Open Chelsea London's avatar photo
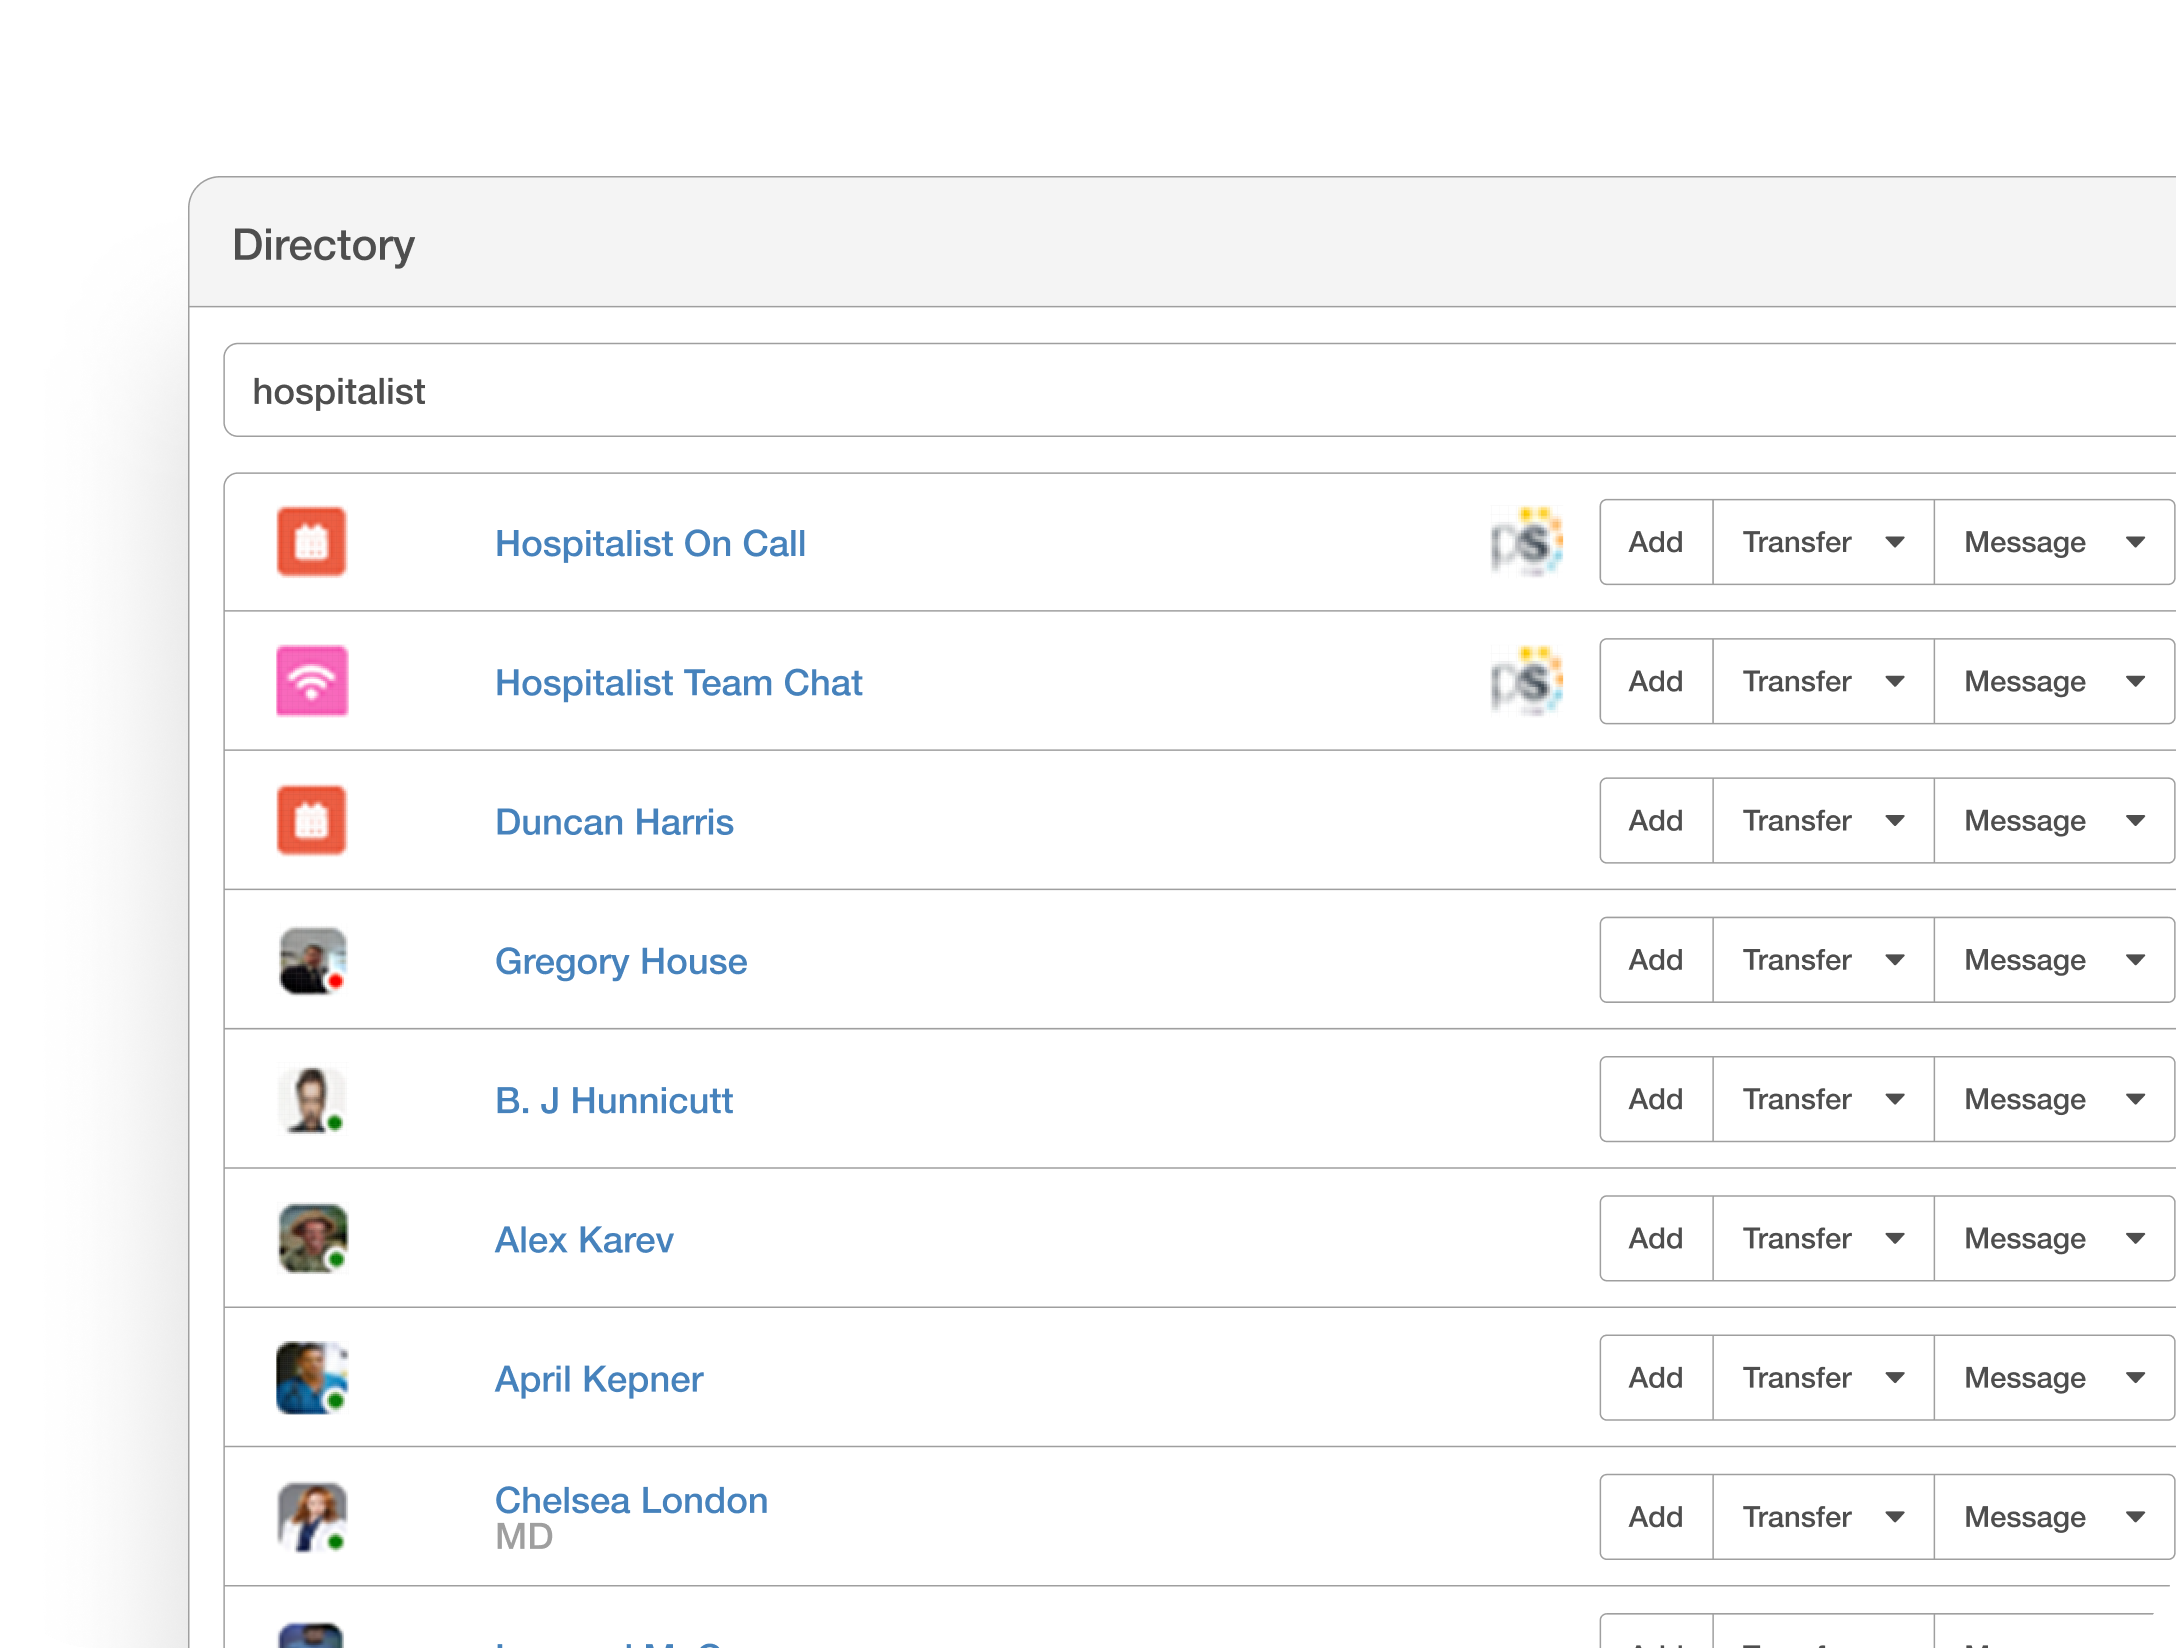The image size is (2176, 1648). [x=312, y=1517]
